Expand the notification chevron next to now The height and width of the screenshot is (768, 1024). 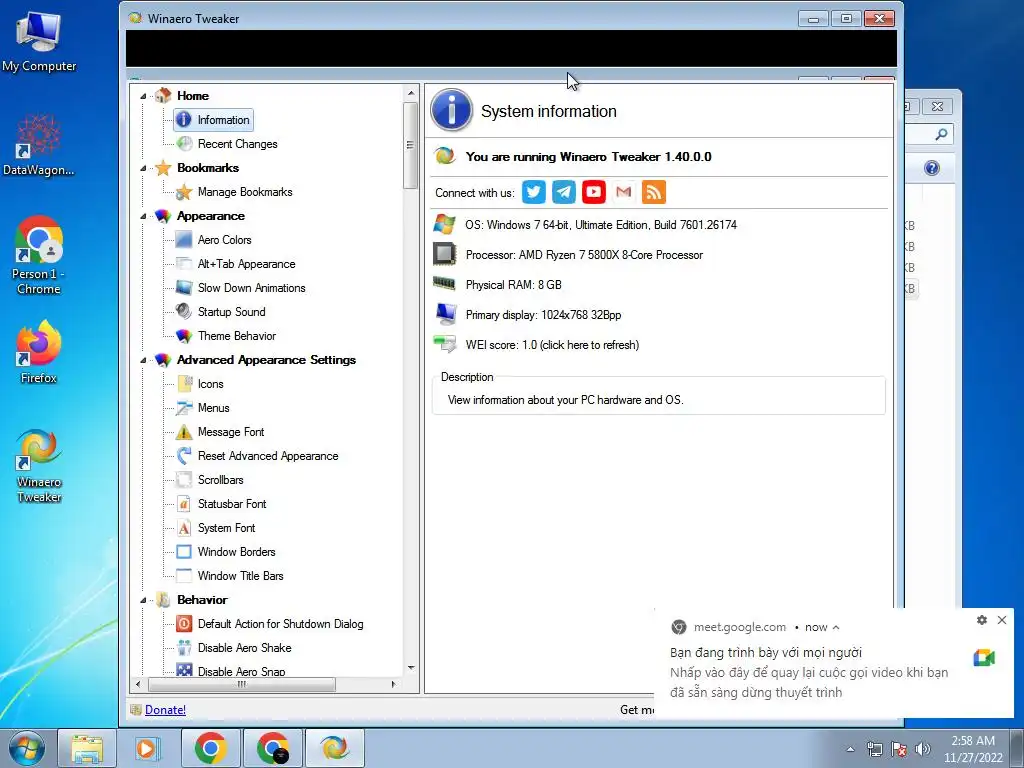click(836, 627)
